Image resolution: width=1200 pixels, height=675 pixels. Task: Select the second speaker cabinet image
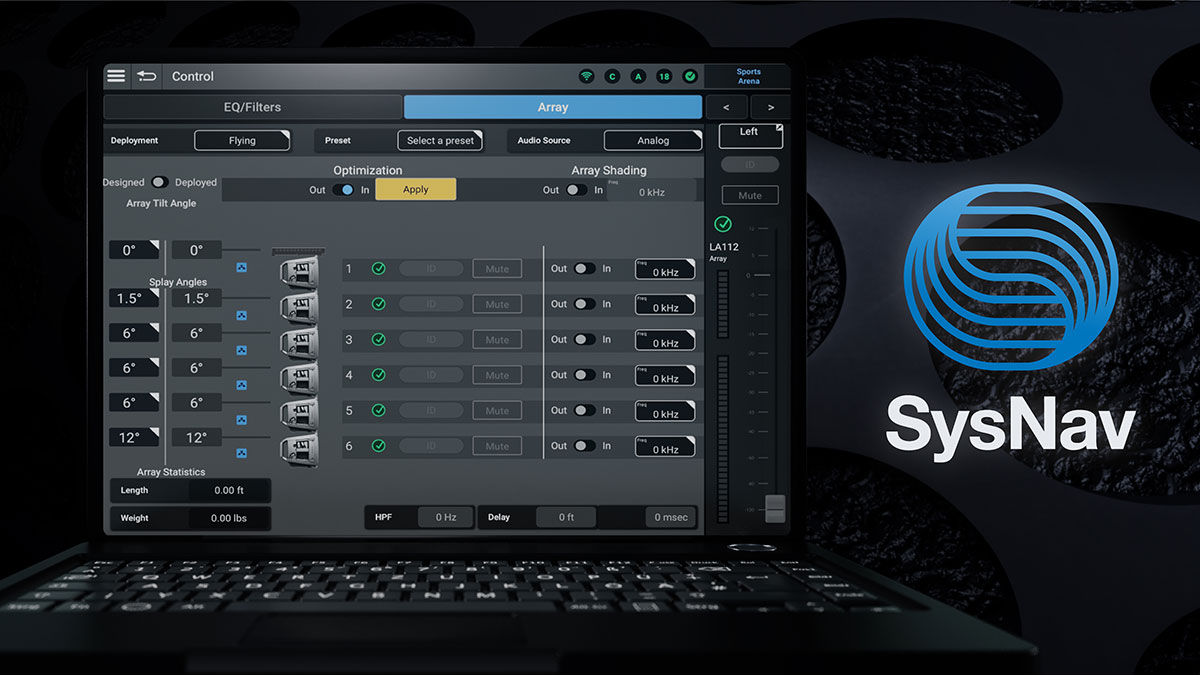(300, 307)
